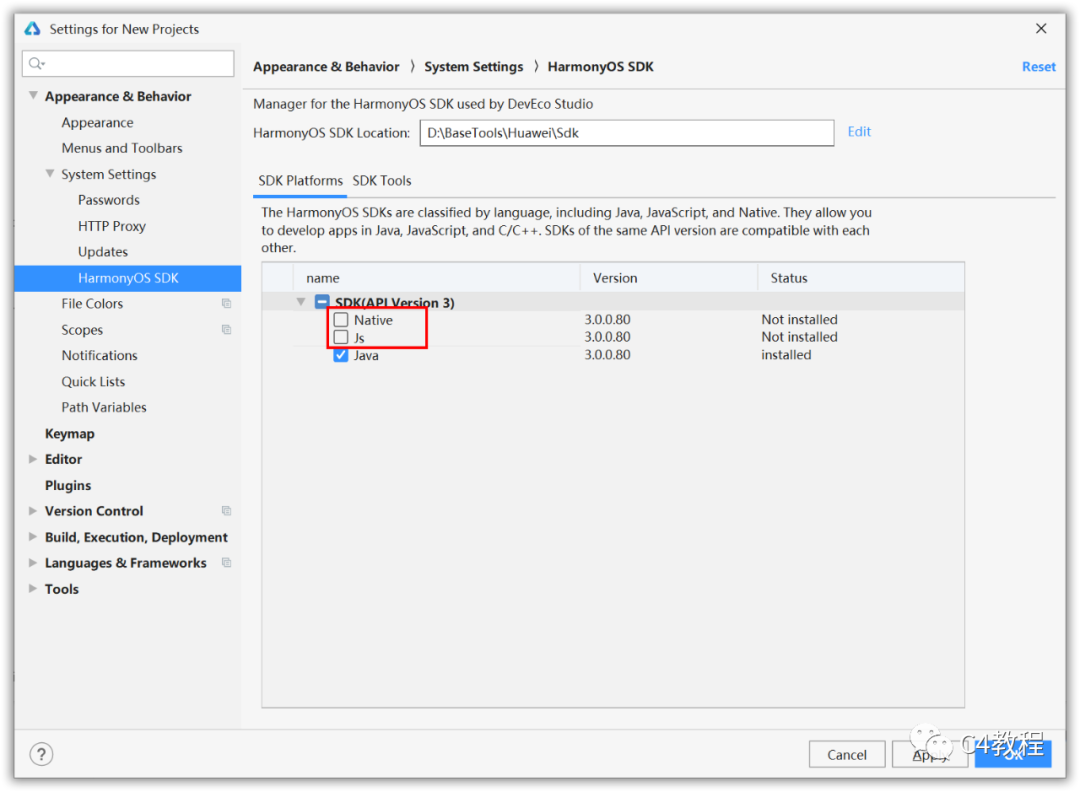The image size is (1080, 792).
Task: Open HTTP Proxy settings
Action: pos(112,226)
